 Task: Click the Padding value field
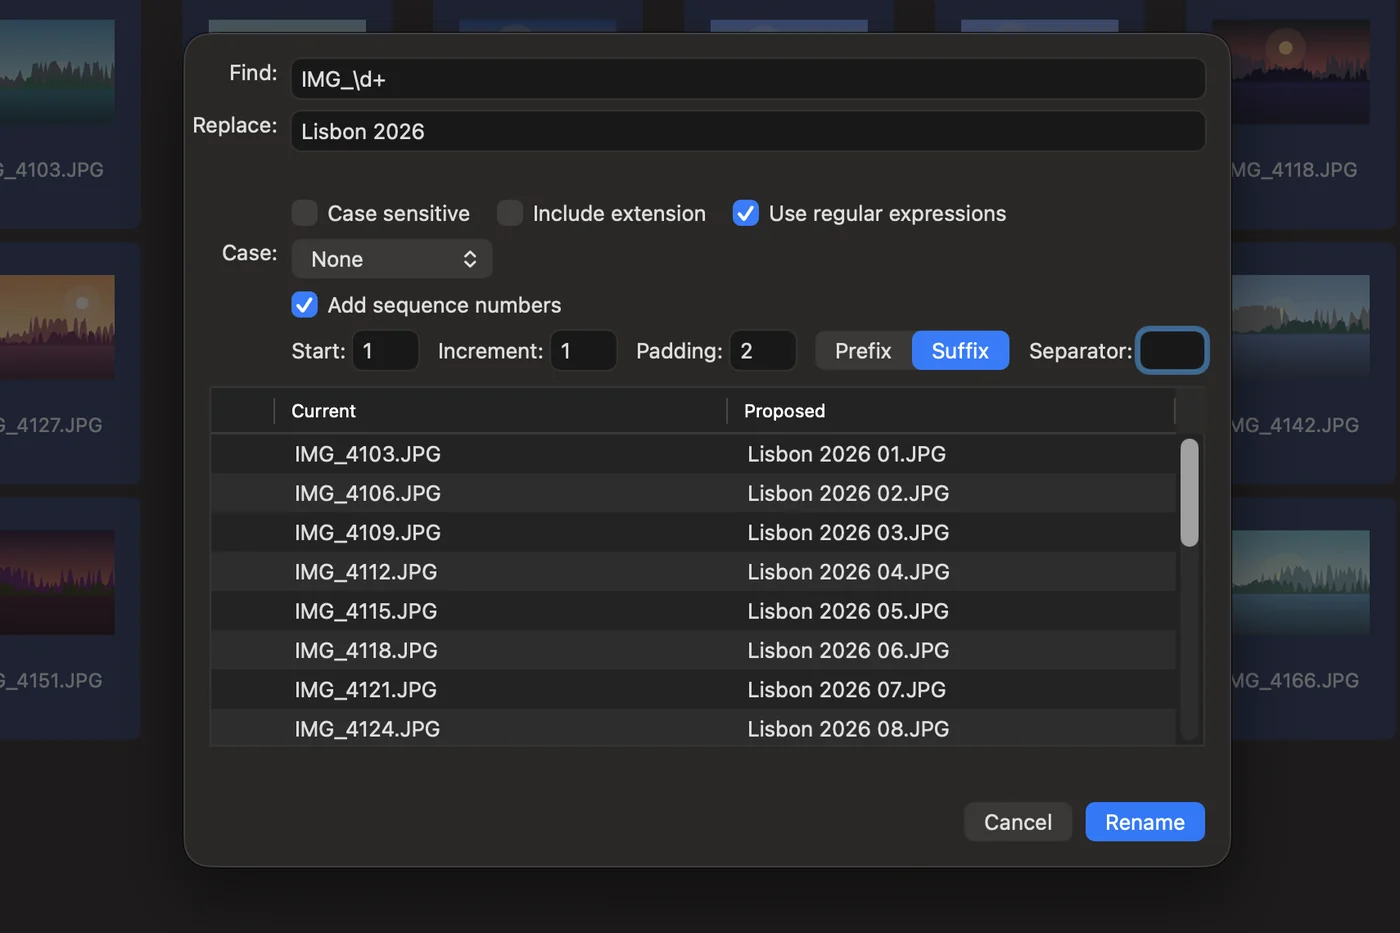point(763,351)
